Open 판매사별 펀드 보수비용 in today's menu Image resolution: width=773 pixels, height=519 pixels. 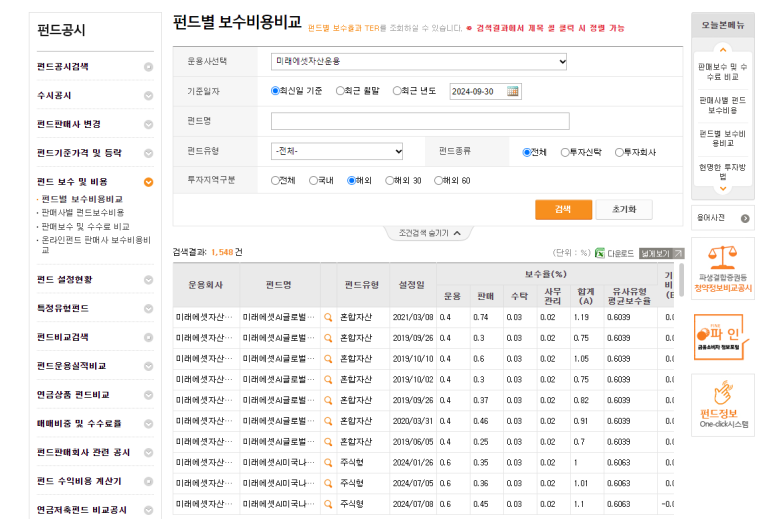point(722,105)
